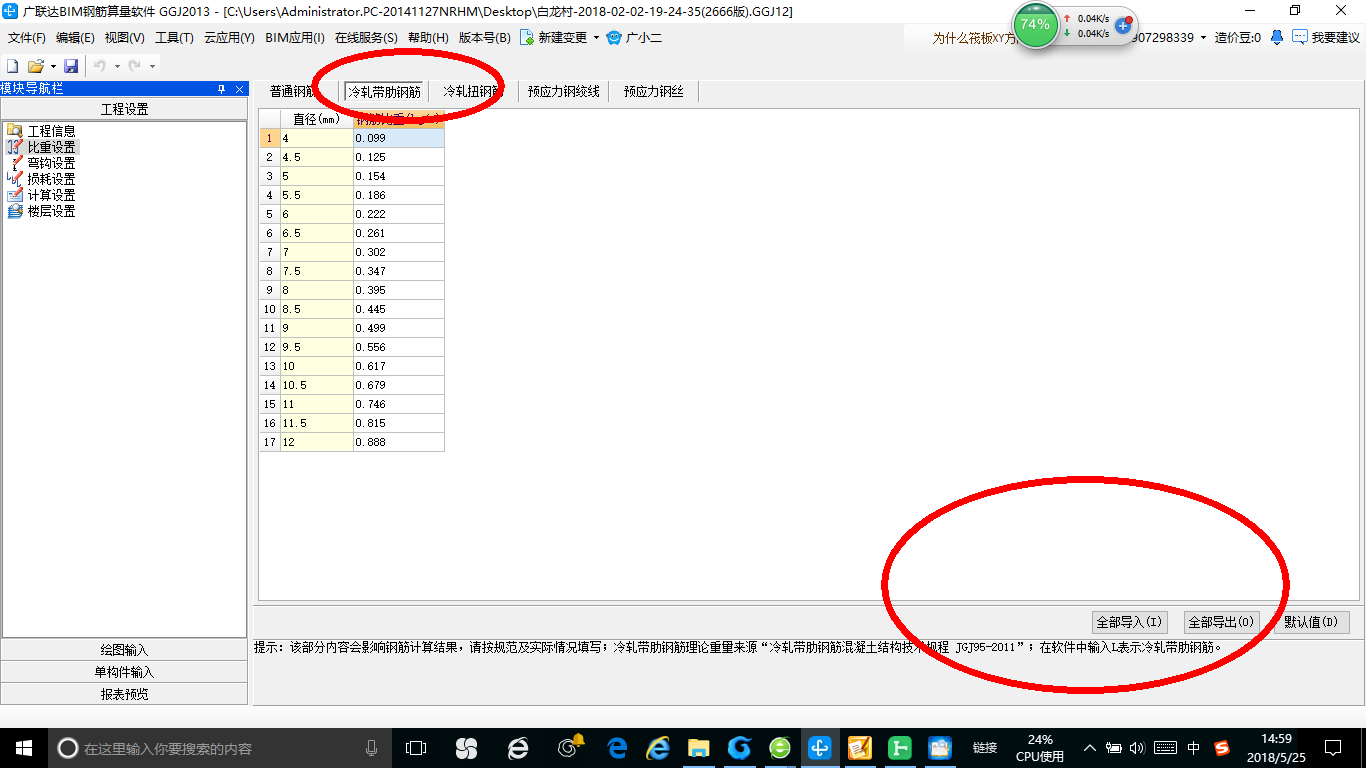Click the weight cell 0.099
The image size is (1366, 768).
pyautogui.click(x=399, y=138)
